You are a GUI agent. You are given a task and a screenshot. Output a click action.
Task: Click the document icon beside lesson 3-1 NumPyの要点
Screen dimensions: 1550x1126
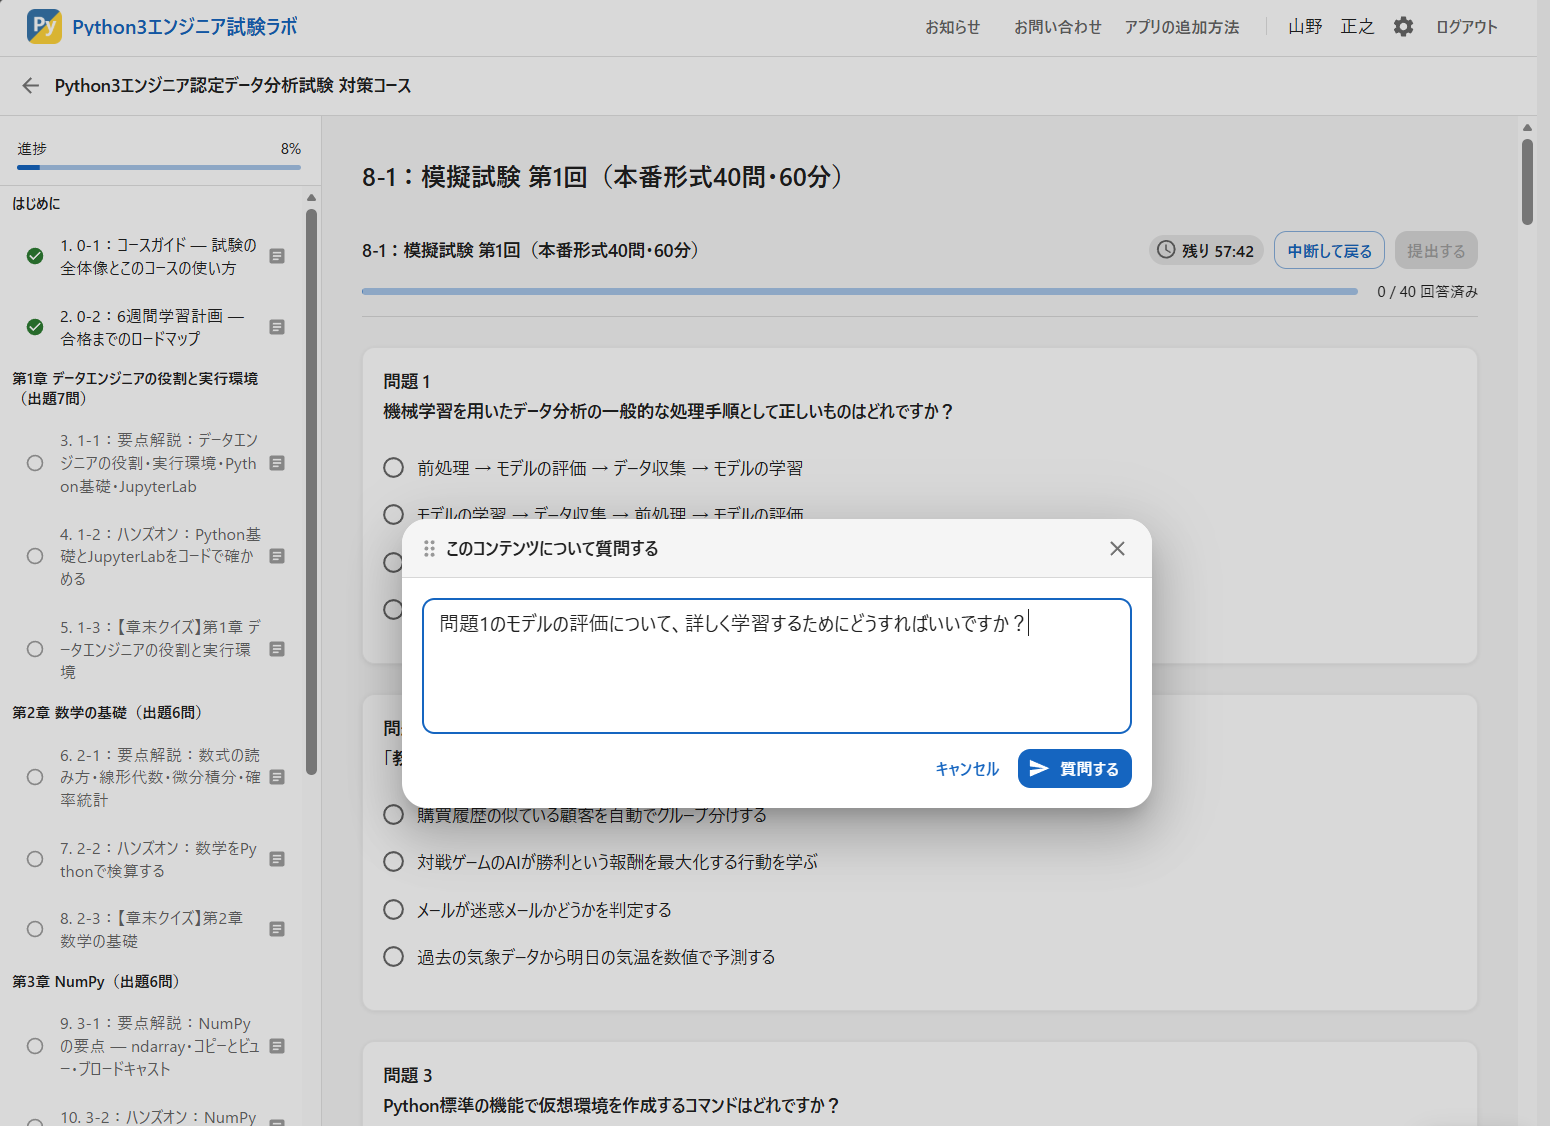pyautogui.click(x=277, y=1046)
